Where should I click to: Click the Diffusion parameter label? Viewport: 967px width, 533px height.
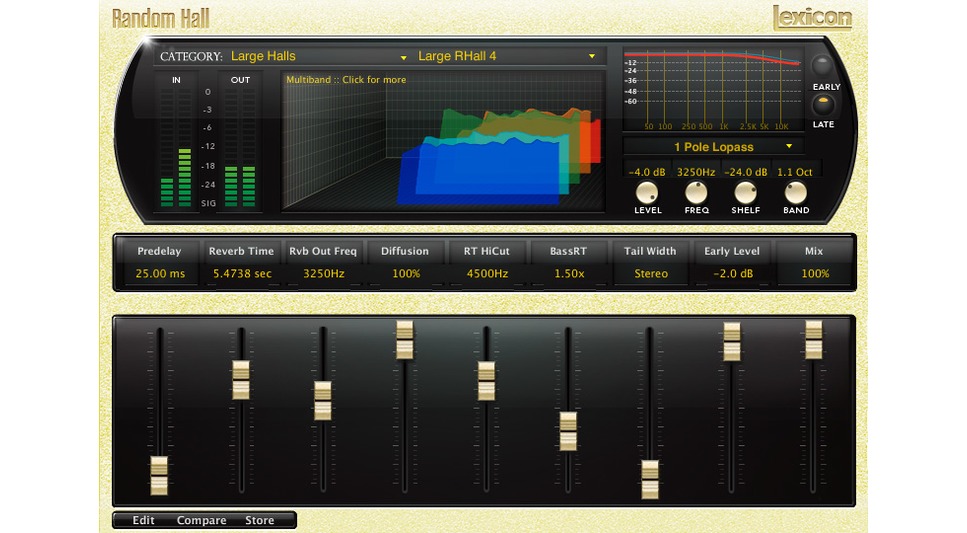point(405,251)
